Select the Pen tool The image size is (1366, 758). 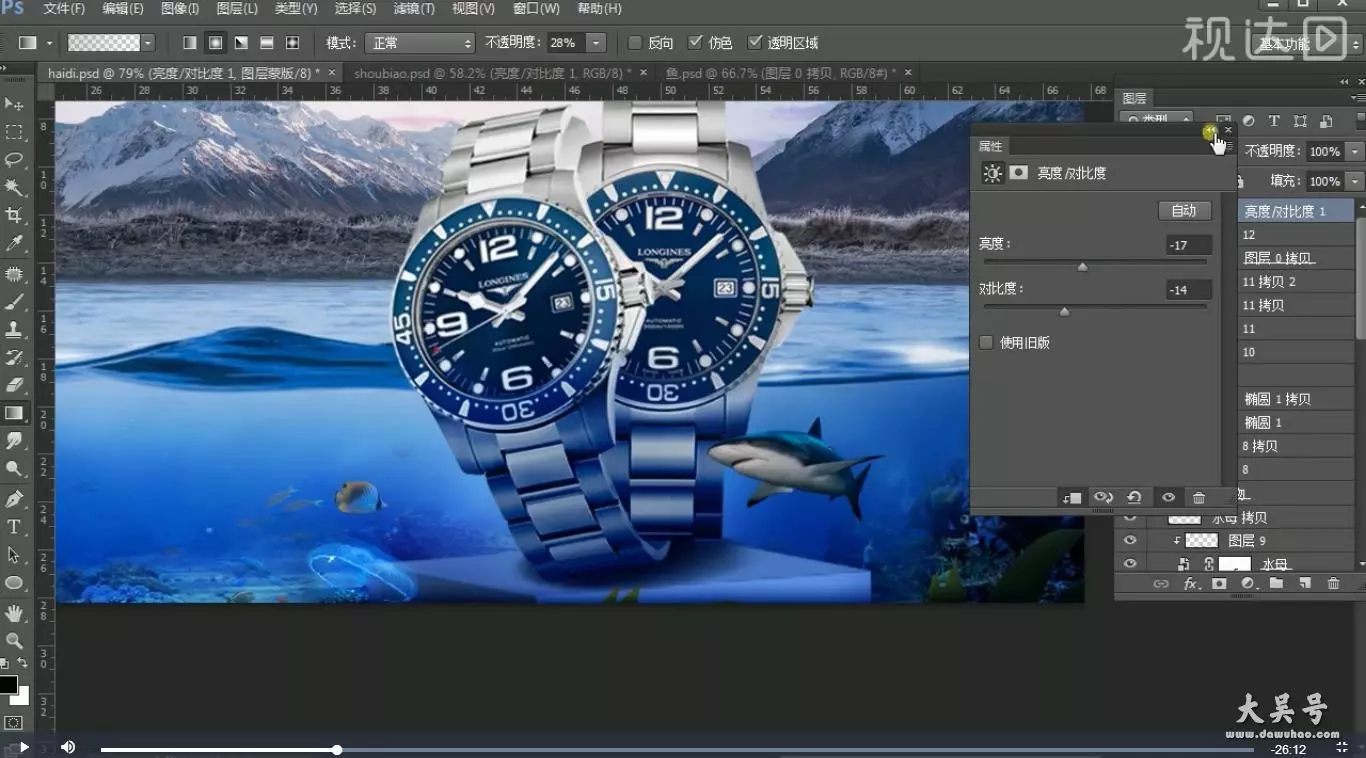click(x=14, y=499)
